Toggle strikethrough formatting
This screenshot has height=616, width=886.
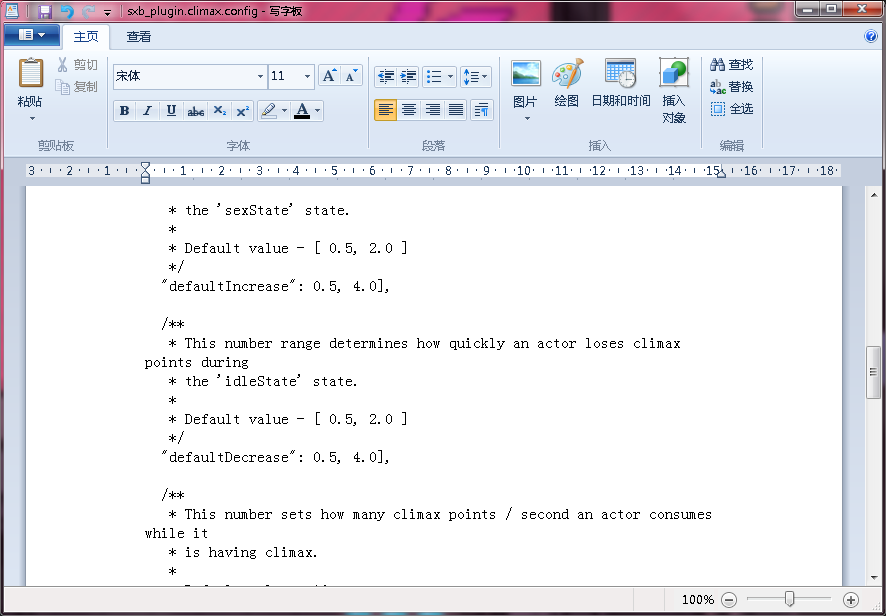coord(196,111)
